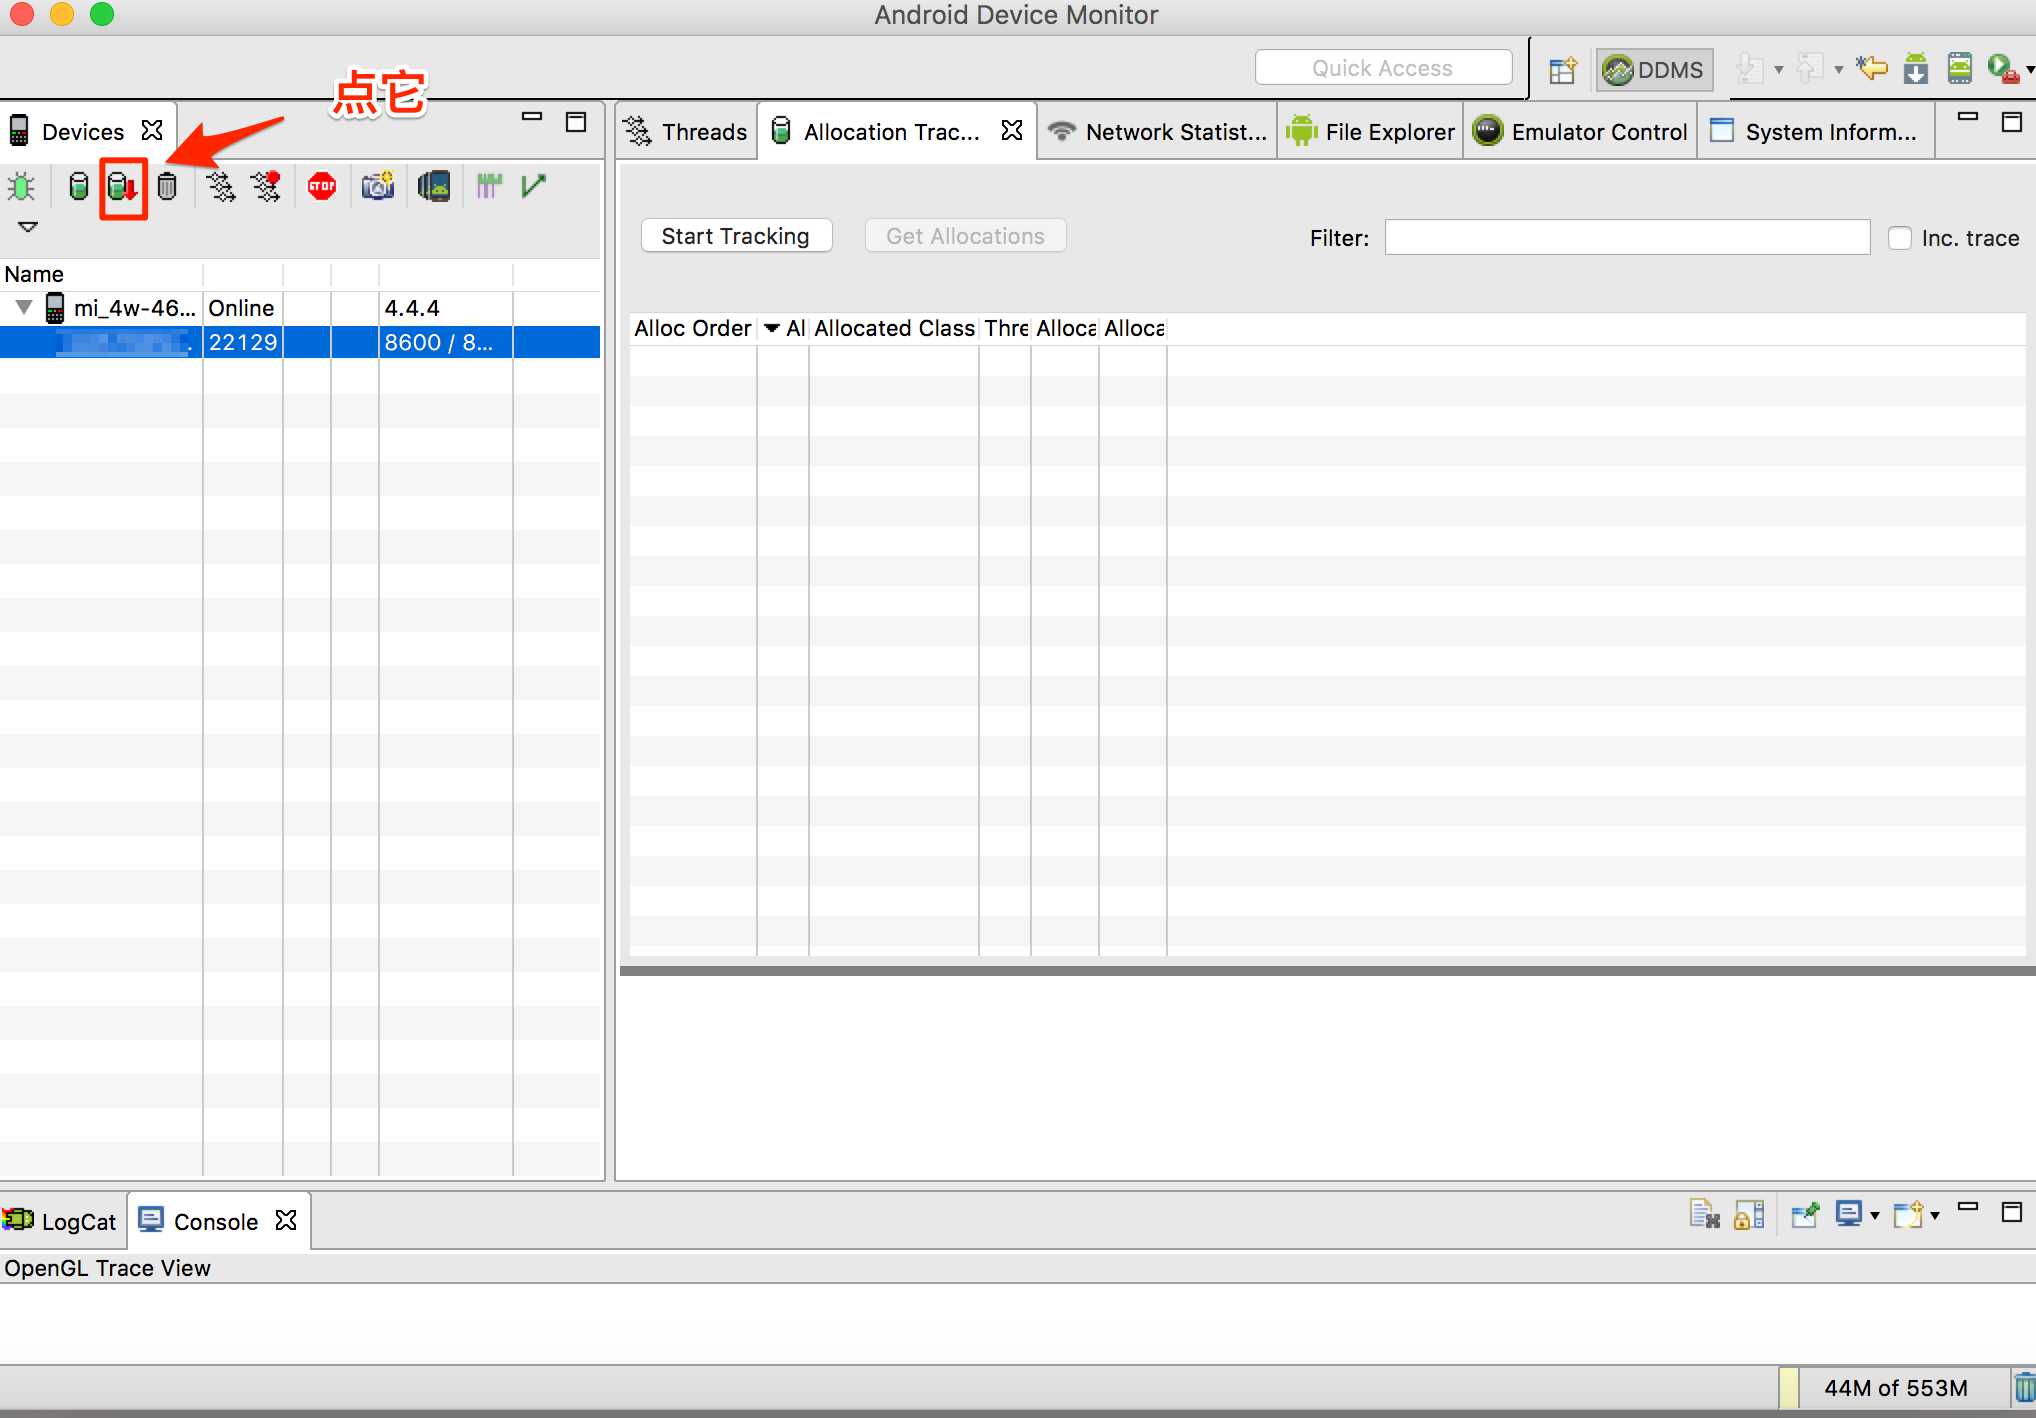Screen dimensions: 2036x1418
Task: Switch to the LogCat tab
Action: (x=62, y=1221)
